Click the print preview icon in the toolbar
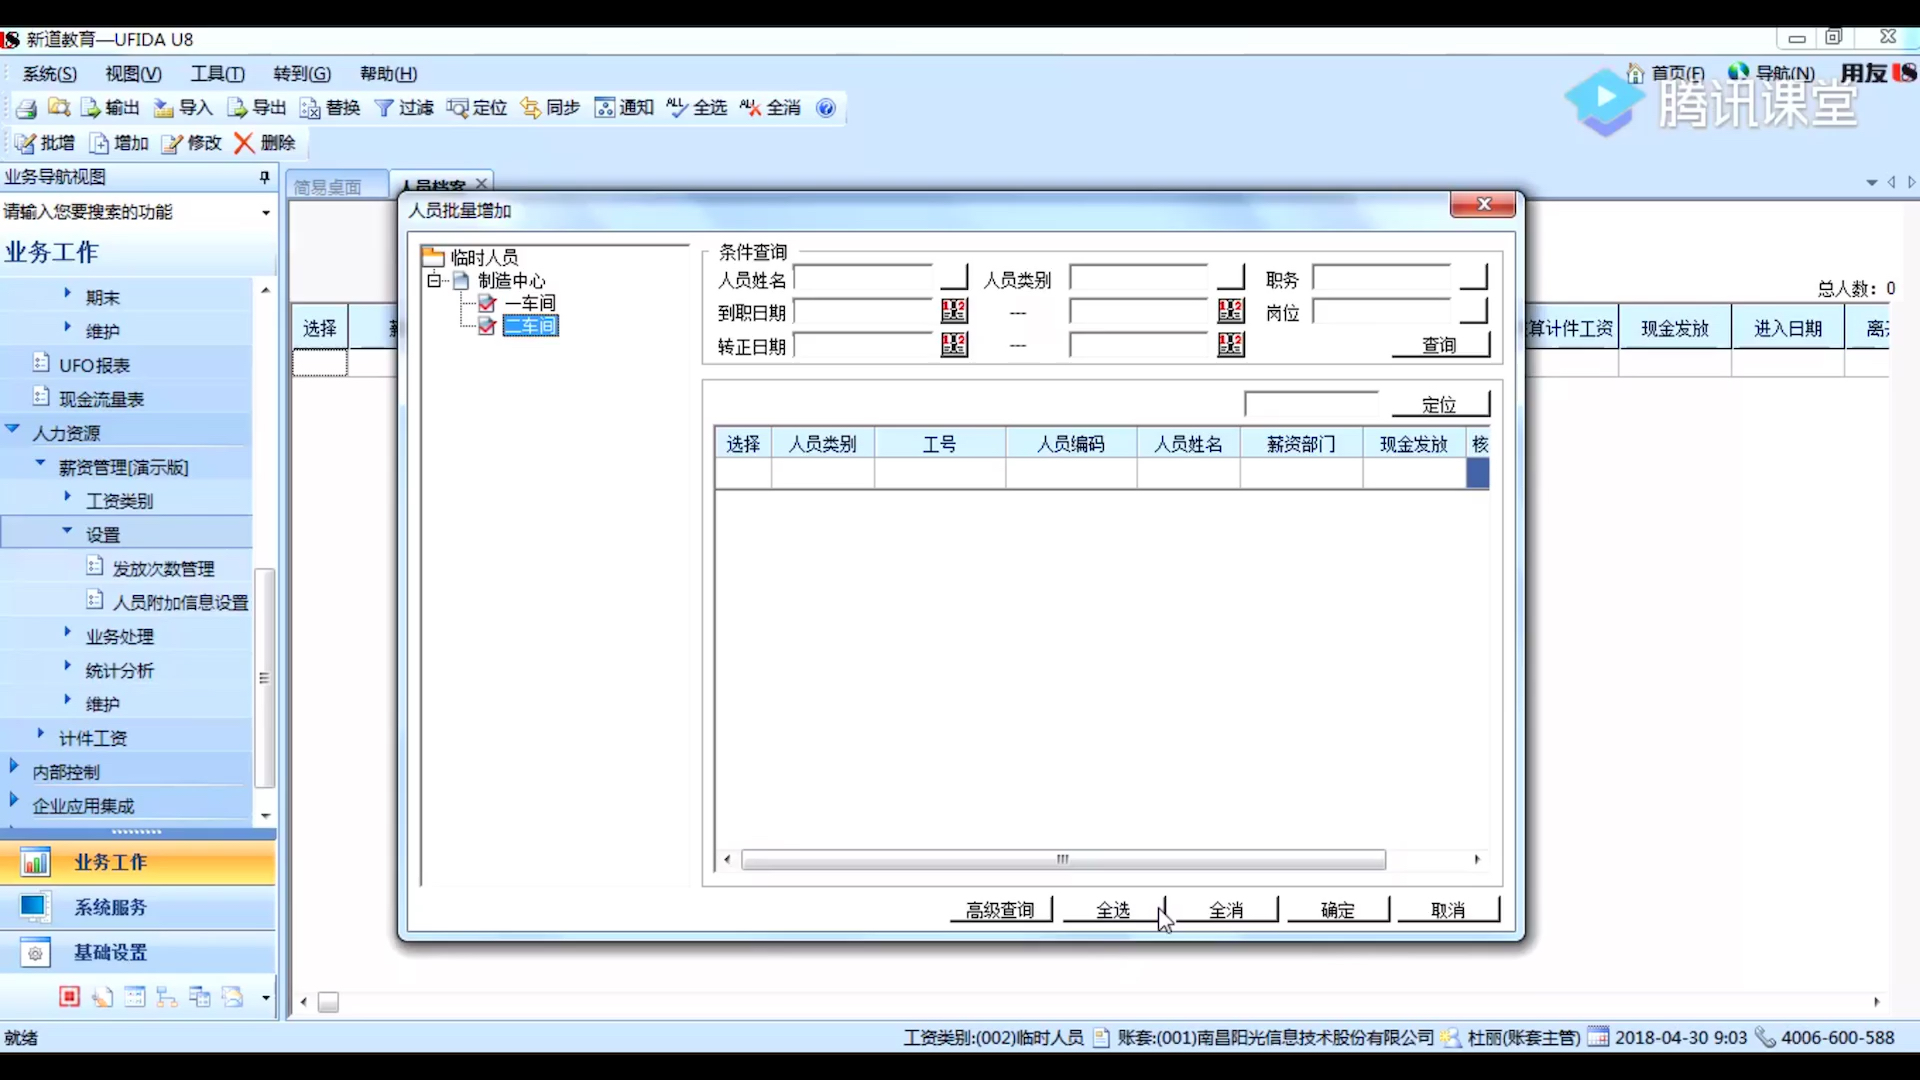This screenshot has width=1920, height=1080. tap(59, 108)
